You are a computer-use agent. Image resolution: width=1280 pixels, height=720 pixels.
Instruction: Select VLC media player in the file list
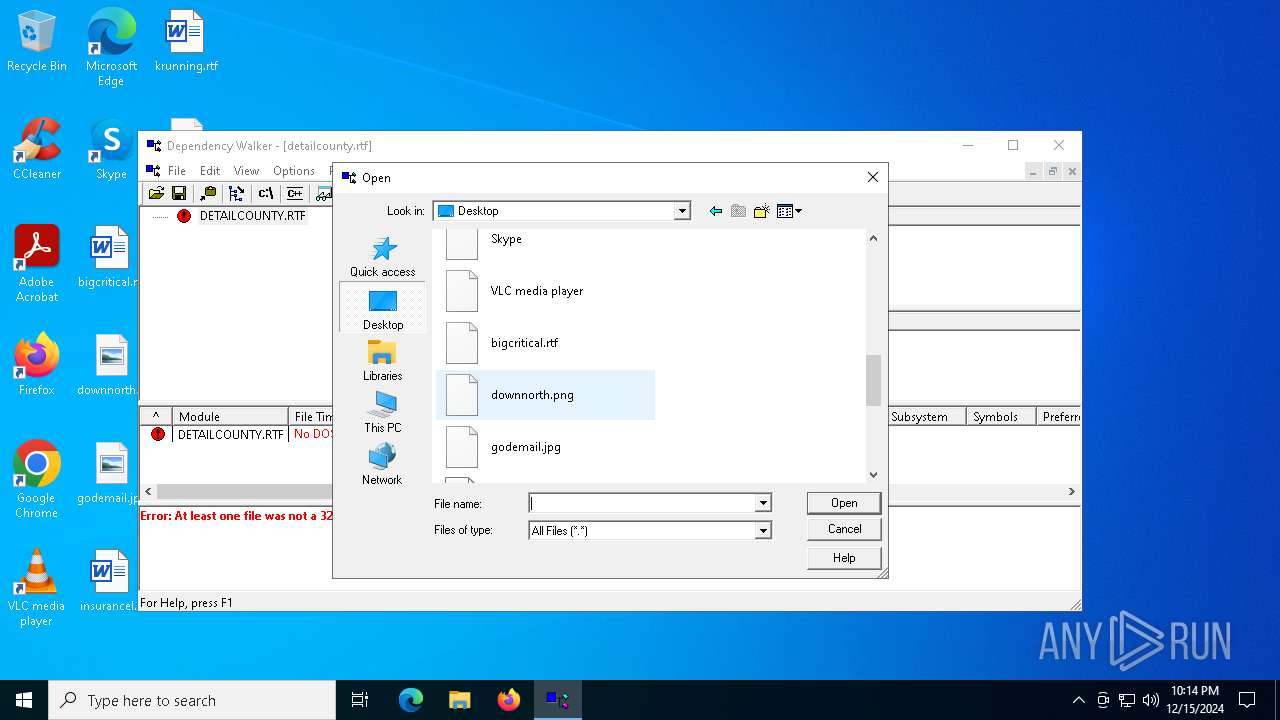coord(545,291)
